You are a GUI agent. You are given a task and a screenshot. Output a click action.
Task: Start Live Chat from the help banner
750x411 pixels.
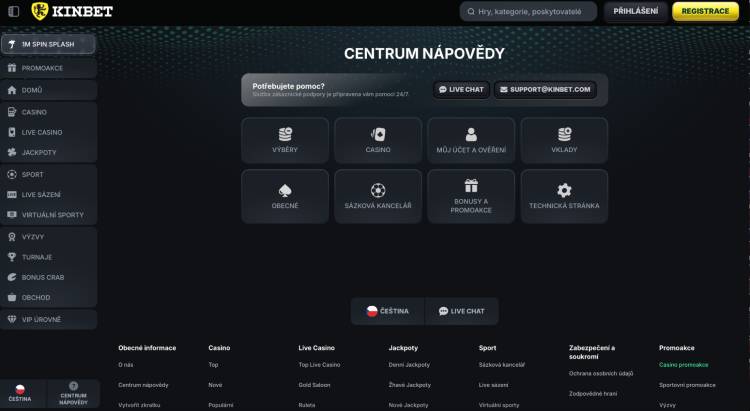[x=461, y=89]
